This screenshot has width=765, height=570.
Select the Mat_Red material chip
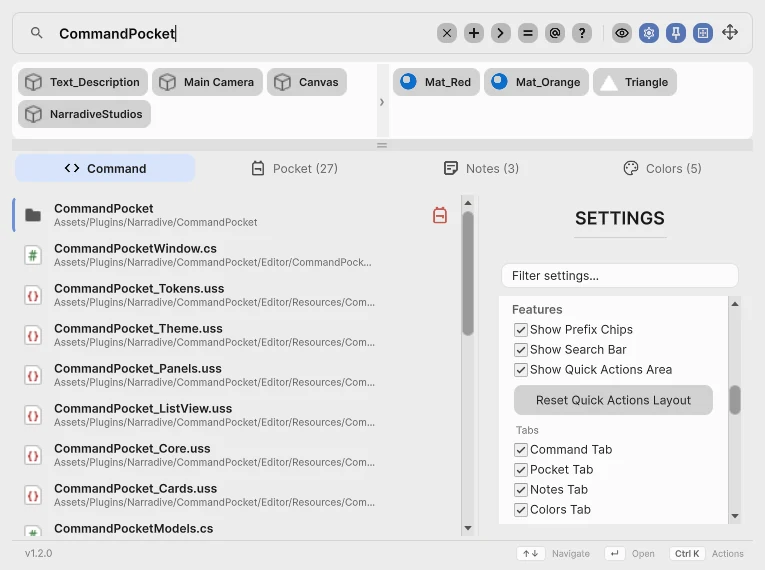(436, 82)
